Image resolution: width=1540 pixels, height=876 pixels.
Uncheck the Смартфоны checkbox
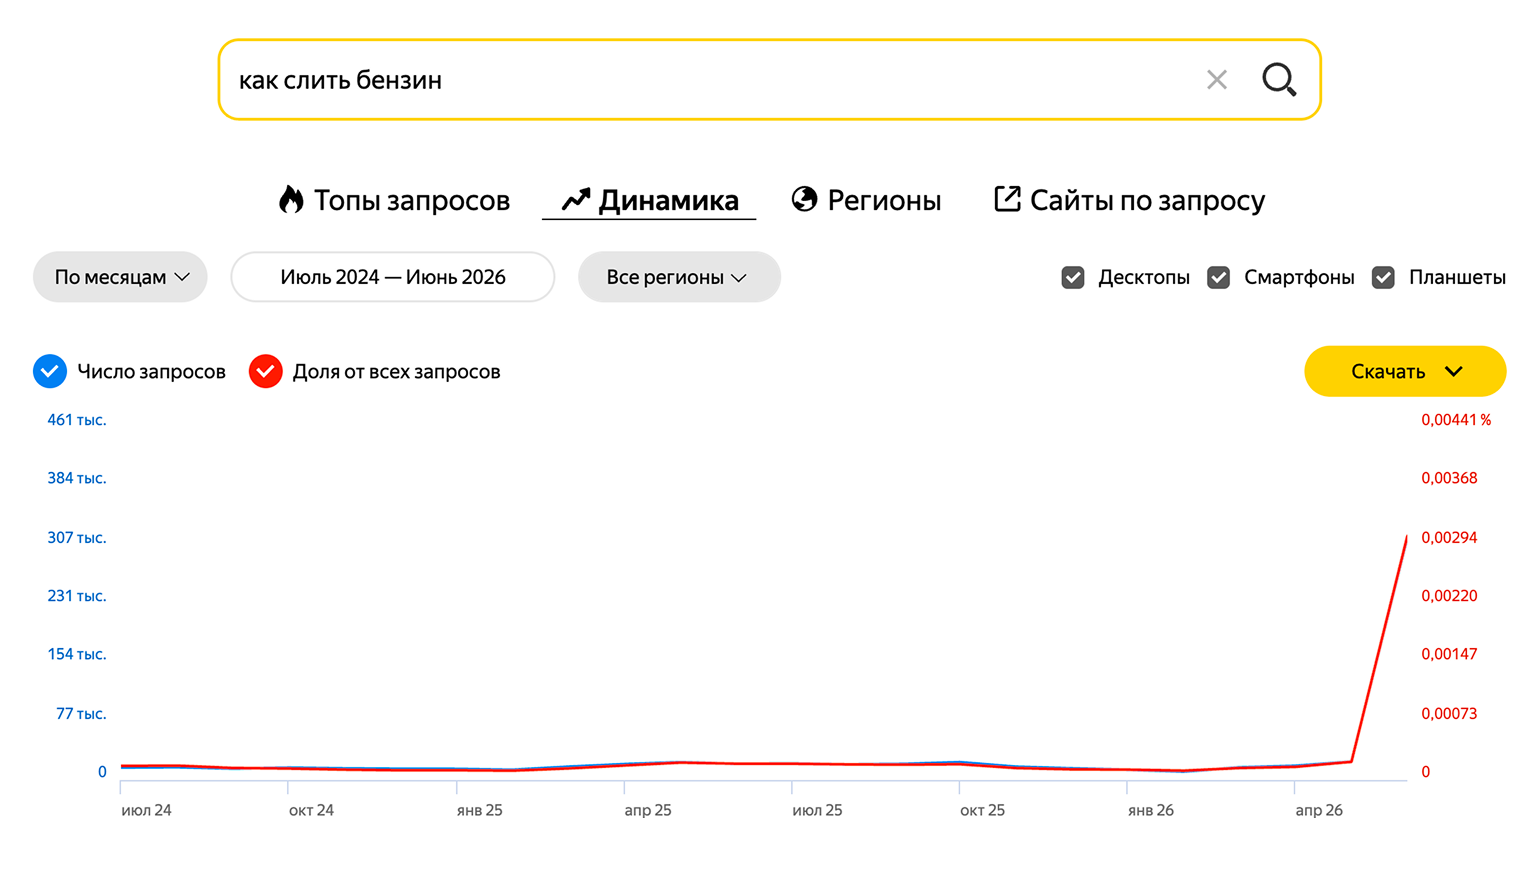click(1218, 277)
